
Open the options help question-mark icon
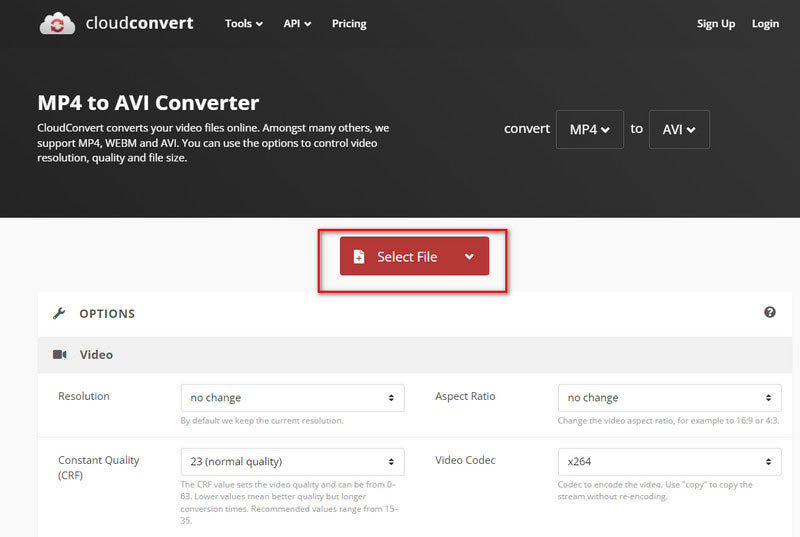pos(769,312)
